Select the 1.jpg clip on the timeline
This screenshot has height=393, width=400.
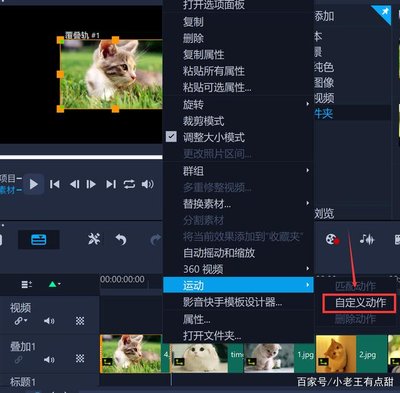tap(279, 358)
